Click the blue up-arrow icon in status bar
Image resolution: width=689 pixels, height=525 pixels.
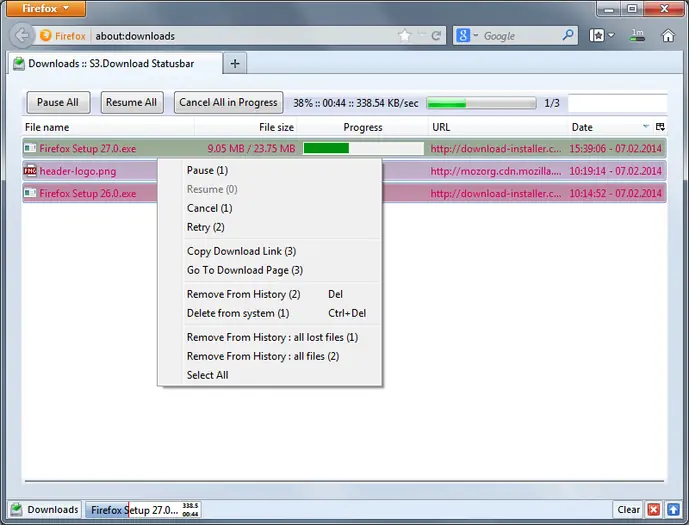[x=673, y=509]
